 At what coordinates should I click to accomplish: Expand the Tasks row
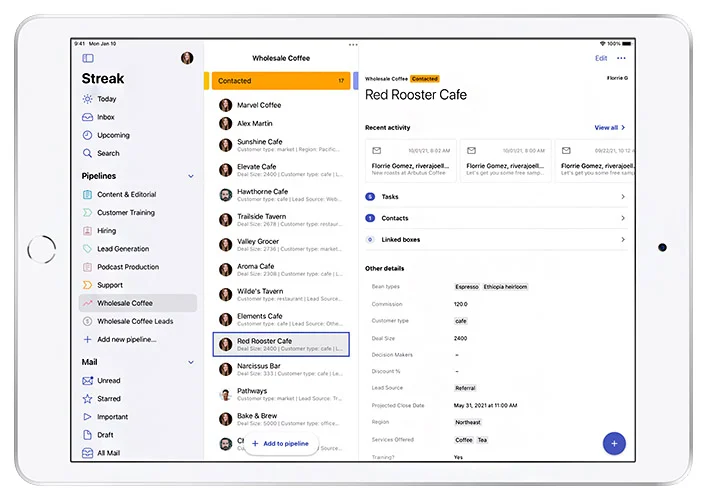click(x=496, y=197)
